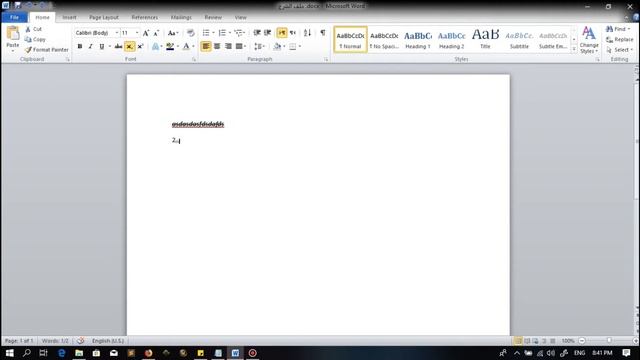Decrease paragraph indent
Image resolution: width=640 pixels, height=360 pixels.
point(257,33)
